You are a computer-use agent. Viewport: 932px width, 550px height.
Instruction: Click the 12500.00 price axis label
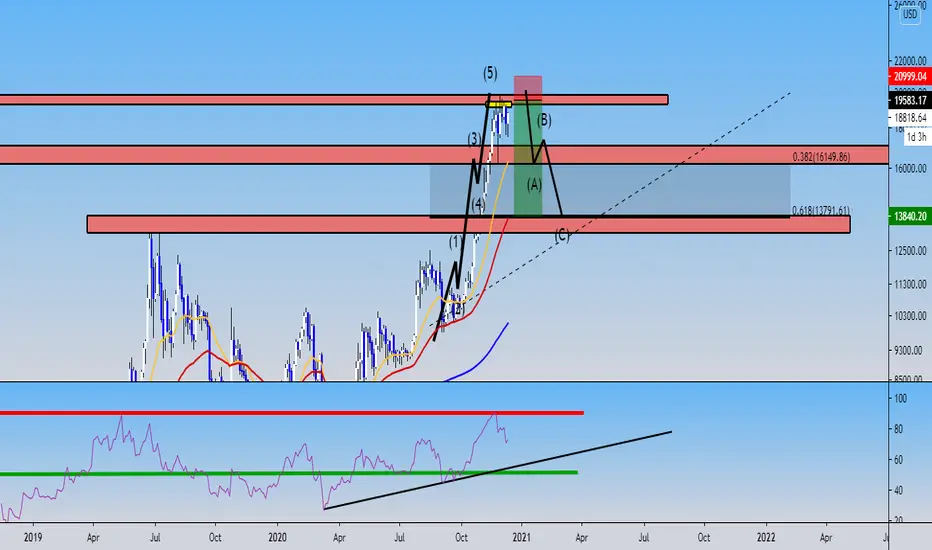(910, 251)
